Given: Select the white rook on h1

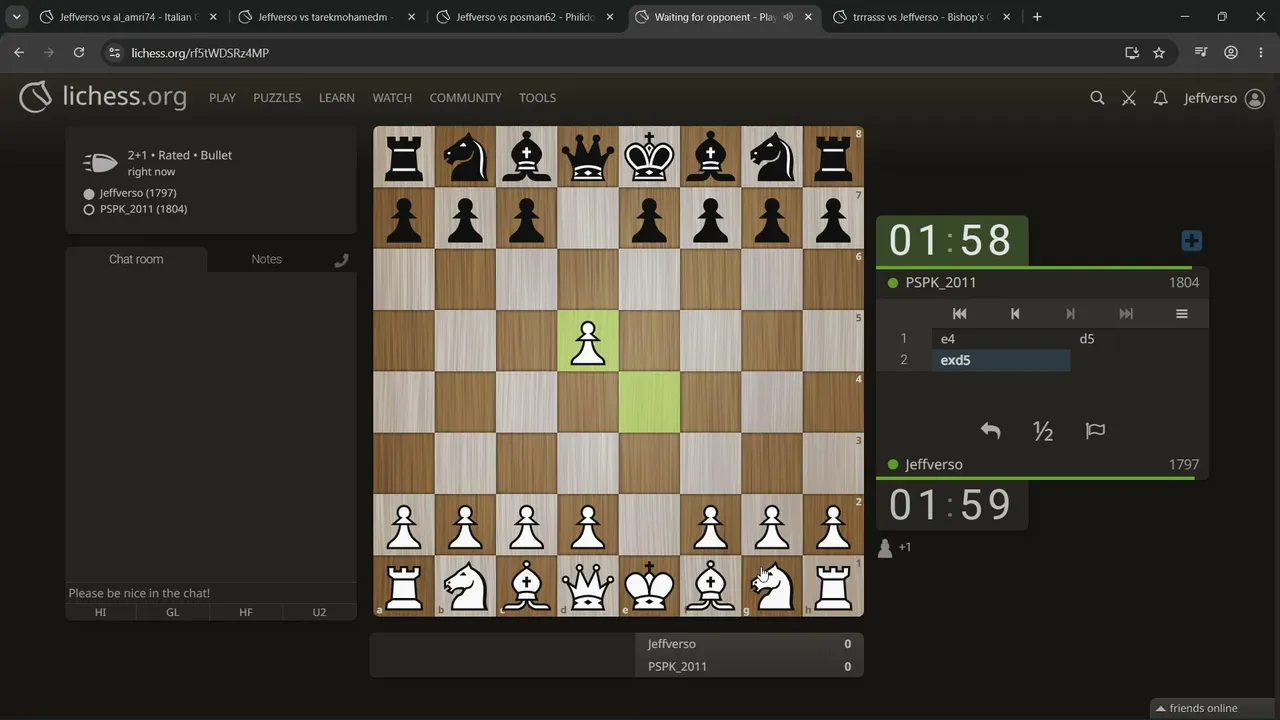Looking at the screenshot, I should [x=833, y=586].
